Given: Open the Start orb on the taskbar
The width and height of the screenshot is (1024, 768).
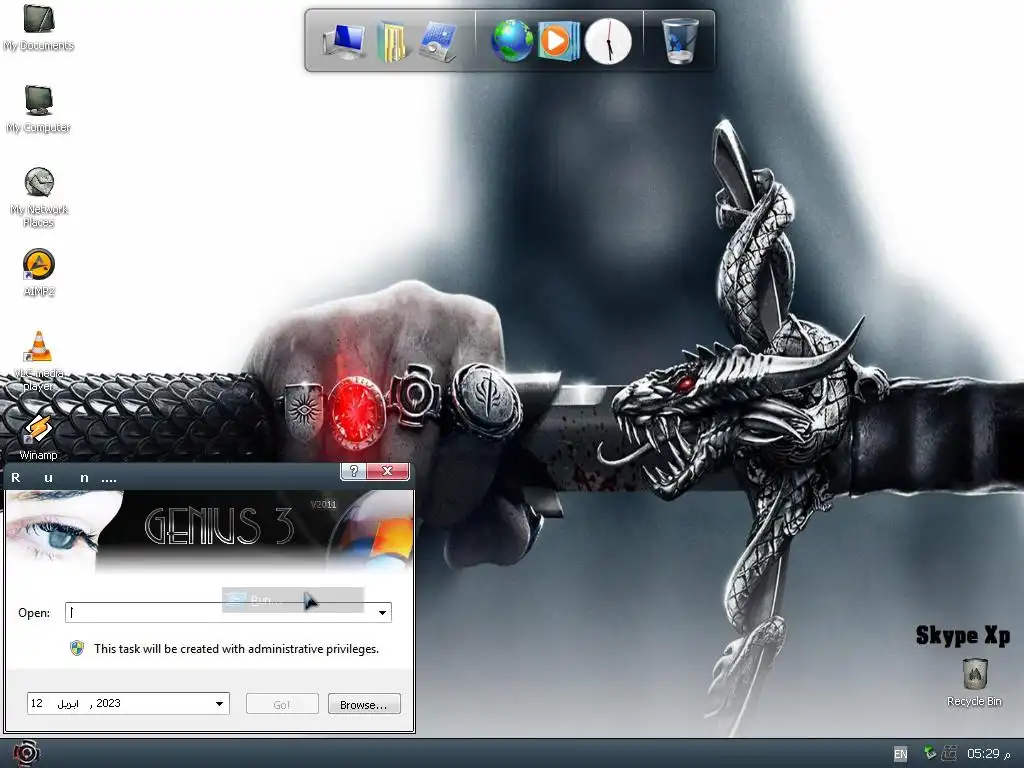Looking at the screenshot, I should click(x=26, y=754).
